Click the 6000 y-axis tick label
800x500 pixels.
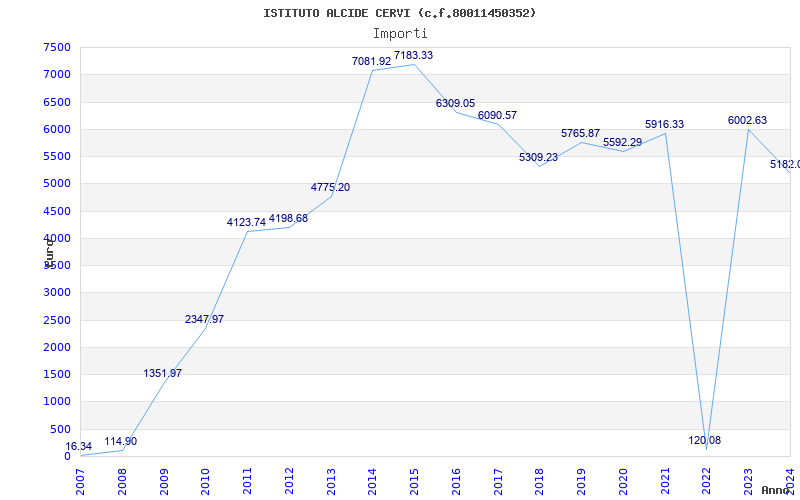(57, 129)
